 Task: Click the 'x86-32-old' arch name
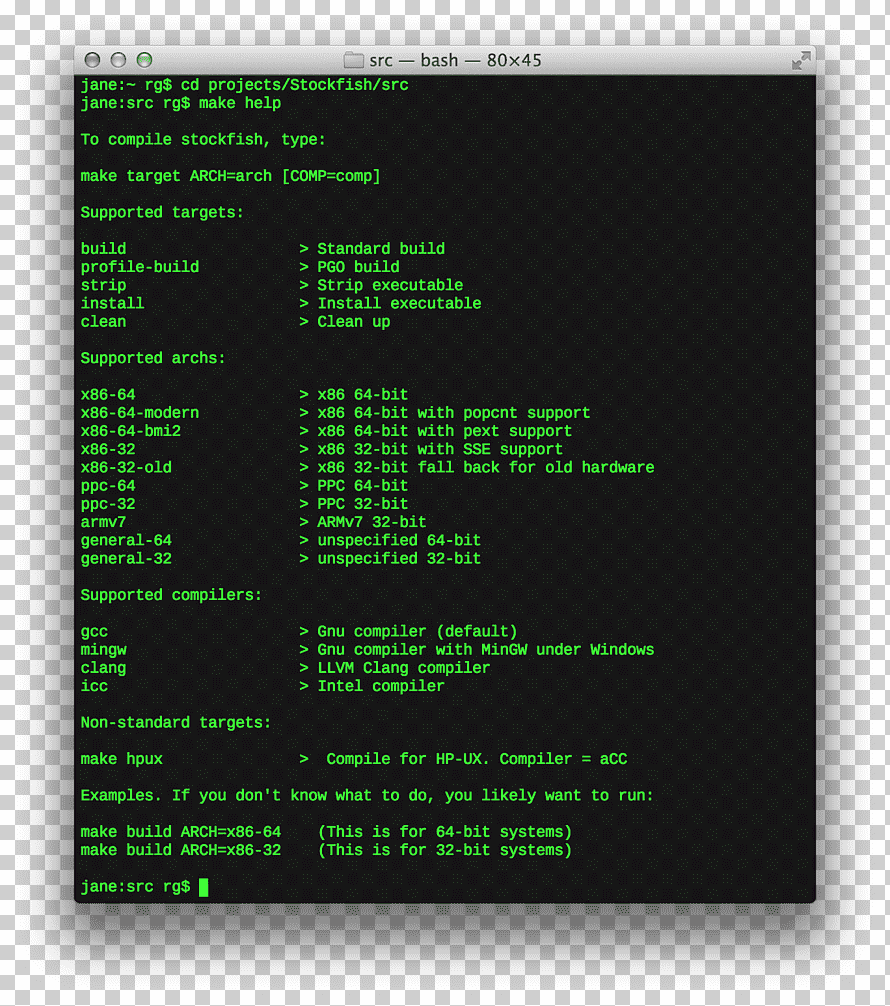pos(126,468)
